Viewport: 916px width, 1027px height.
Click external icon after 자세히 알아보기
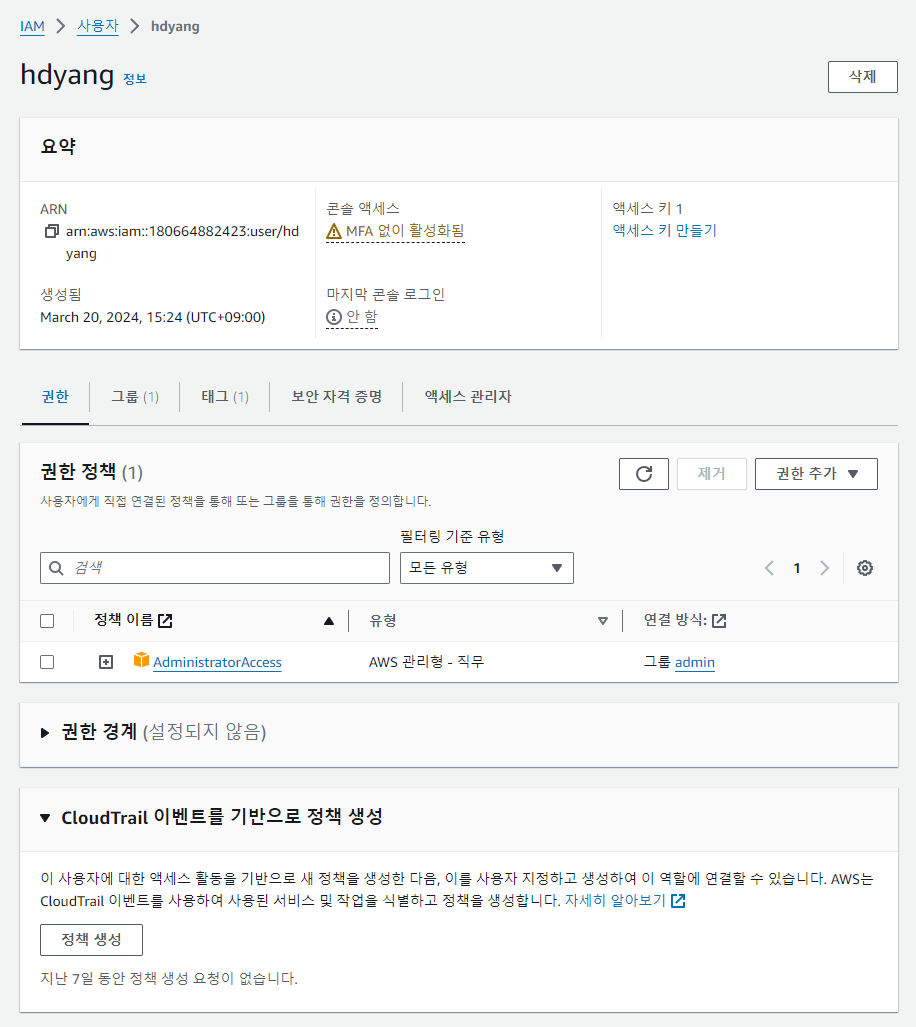(678, 901)
